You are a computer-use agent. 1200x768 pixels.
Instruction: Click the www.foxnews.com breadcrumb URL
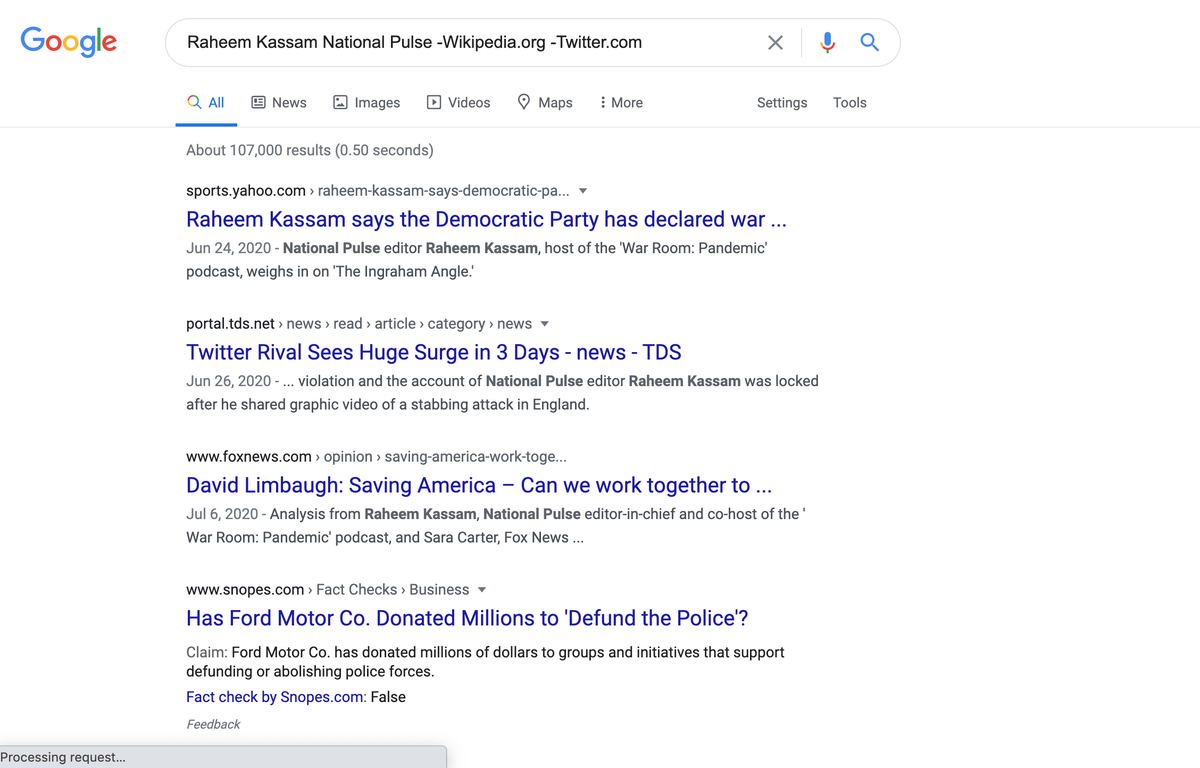pos(376,457)
